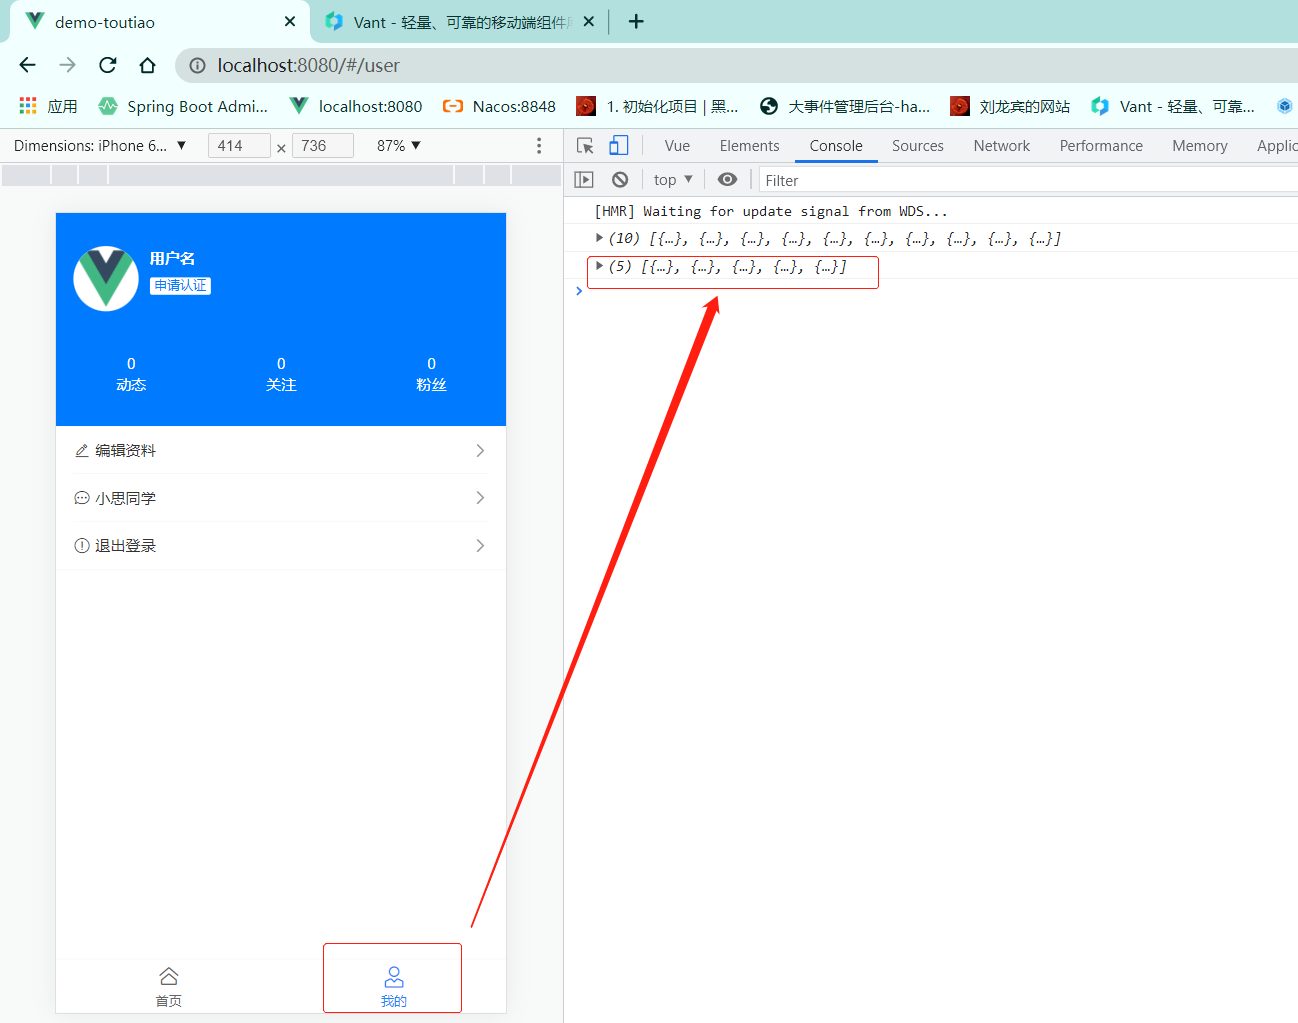
Task: Click the browser forward arrow
Action: (x=67, y=65)
